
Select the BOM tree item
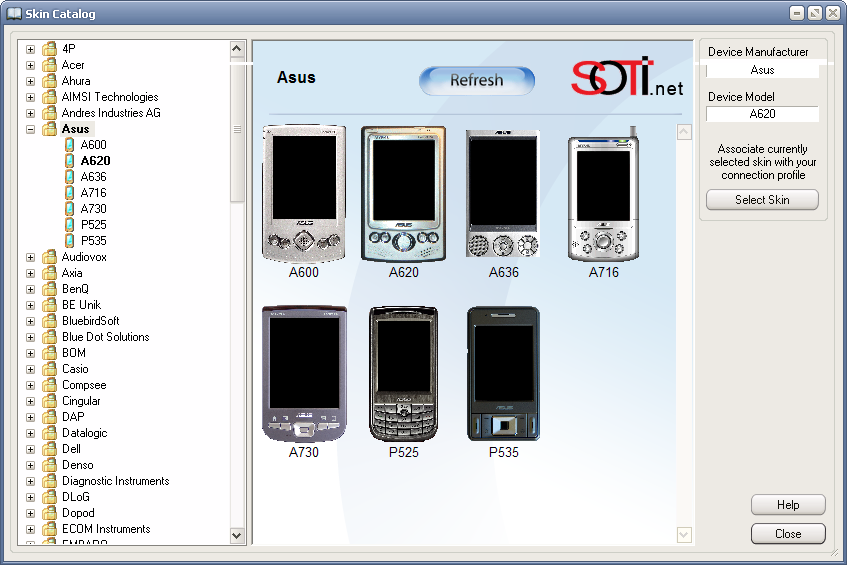pyautogui.click(x=74, y=353)
